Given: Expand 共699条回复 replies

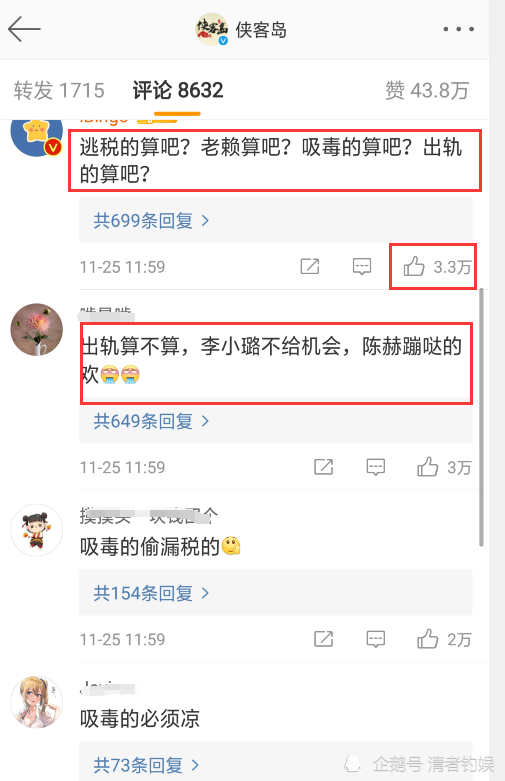Looking at the screenshot, I should click(x=151, y=220).
